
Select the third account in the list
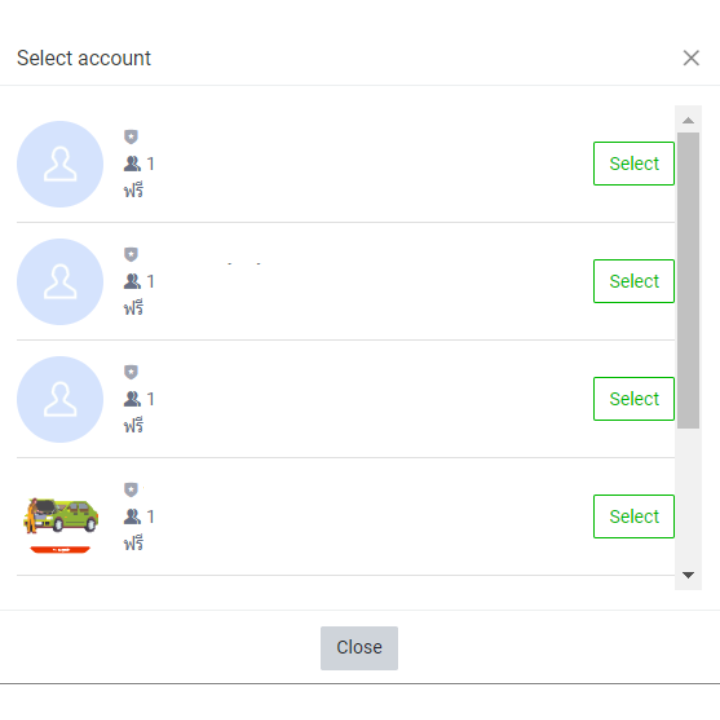tap(634, 399)
